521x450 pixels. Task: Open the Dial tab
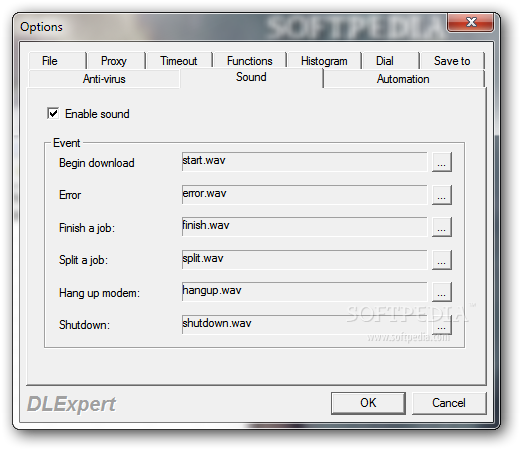390,61
